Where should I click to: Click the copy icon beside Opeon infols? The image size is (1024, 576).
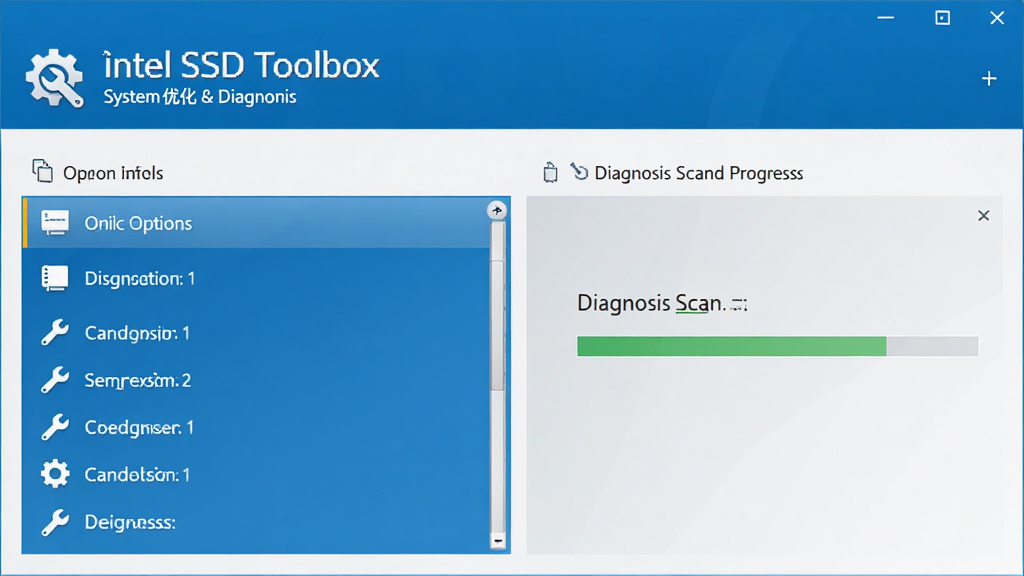point(42,171)
